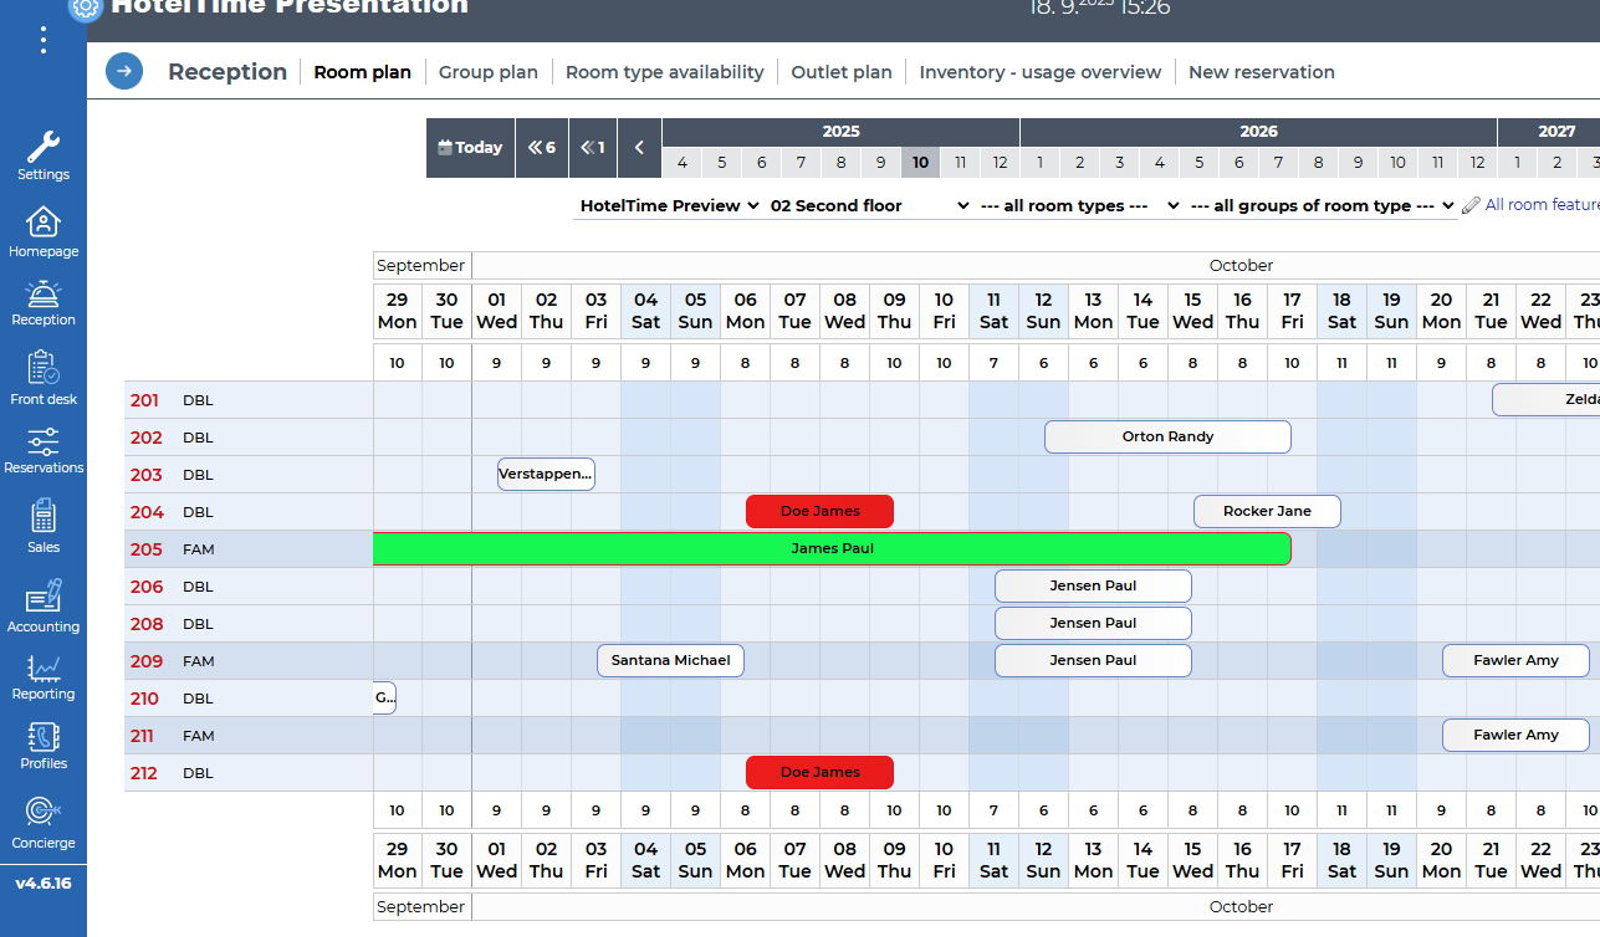The width and height of the screenshot is (1600, 937).
Task: Open Outlet plan tab
Action: [841, 72]
